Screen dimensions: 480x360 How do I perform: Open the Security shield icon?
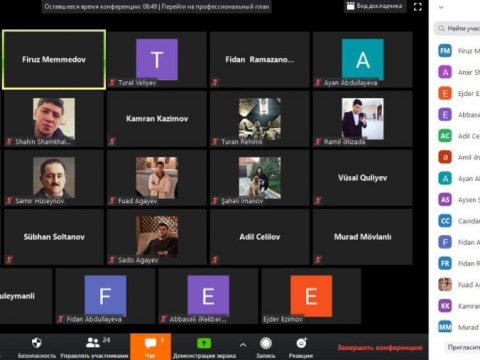(x=37, y=343)
